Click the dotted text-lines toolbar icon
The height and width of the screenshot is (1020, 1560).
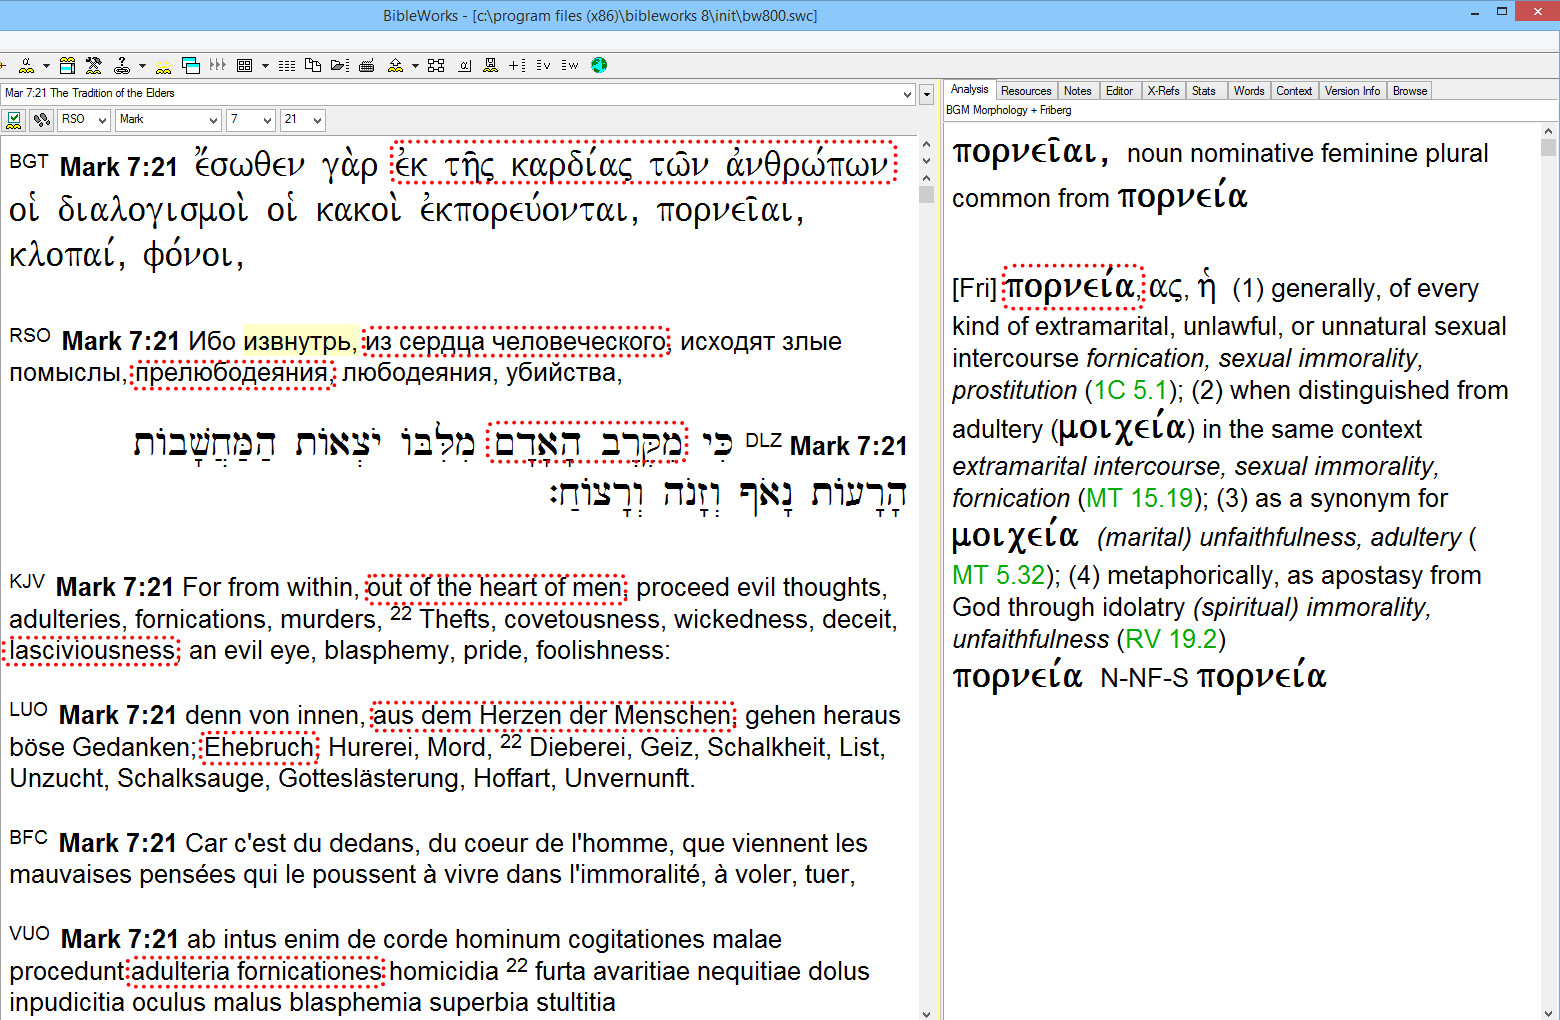pos(287,66)
